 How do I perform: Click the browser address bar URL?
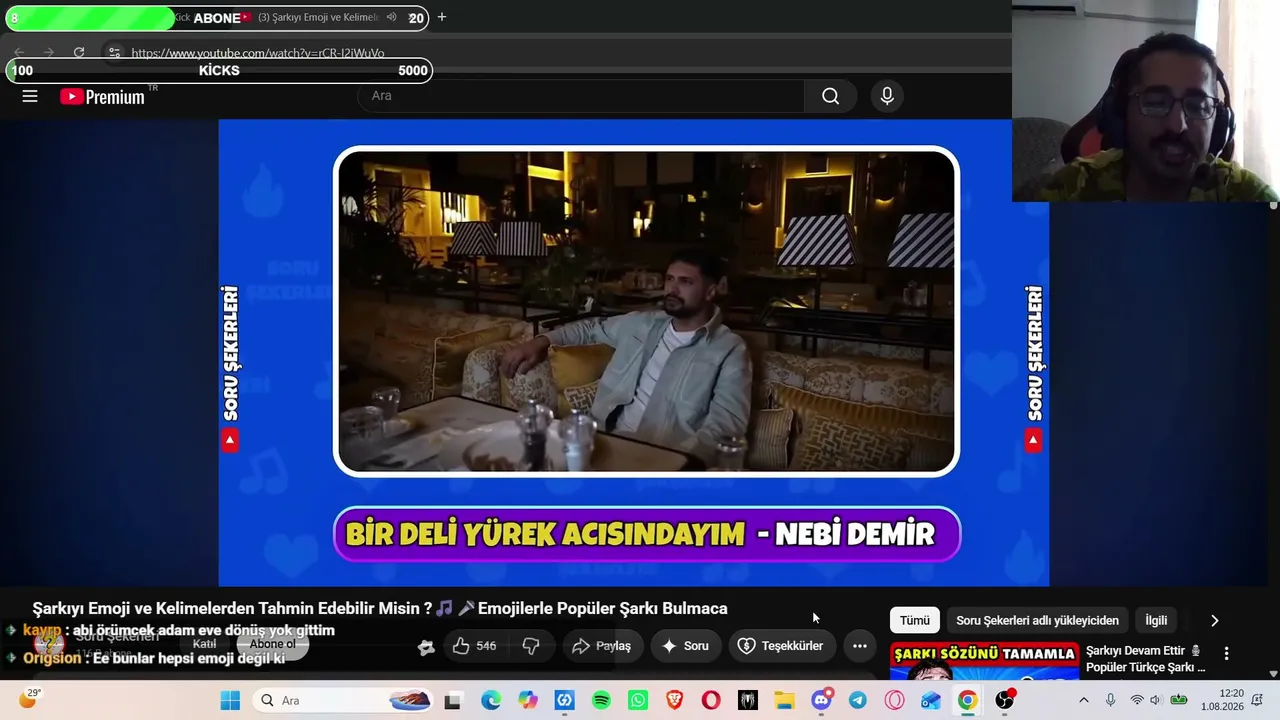(x=258, y=53)
